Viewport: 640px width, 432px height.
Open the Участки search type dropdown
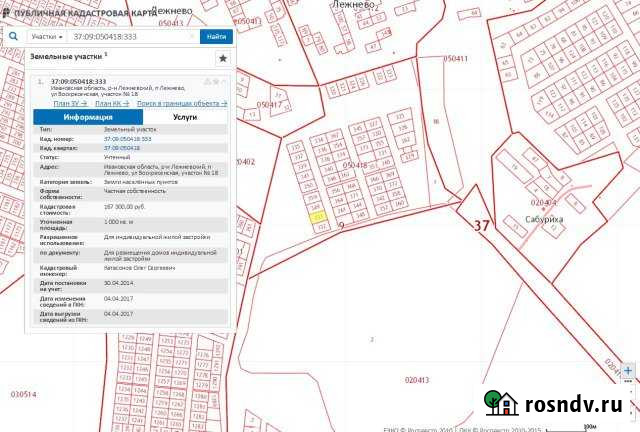click(47, 36)
